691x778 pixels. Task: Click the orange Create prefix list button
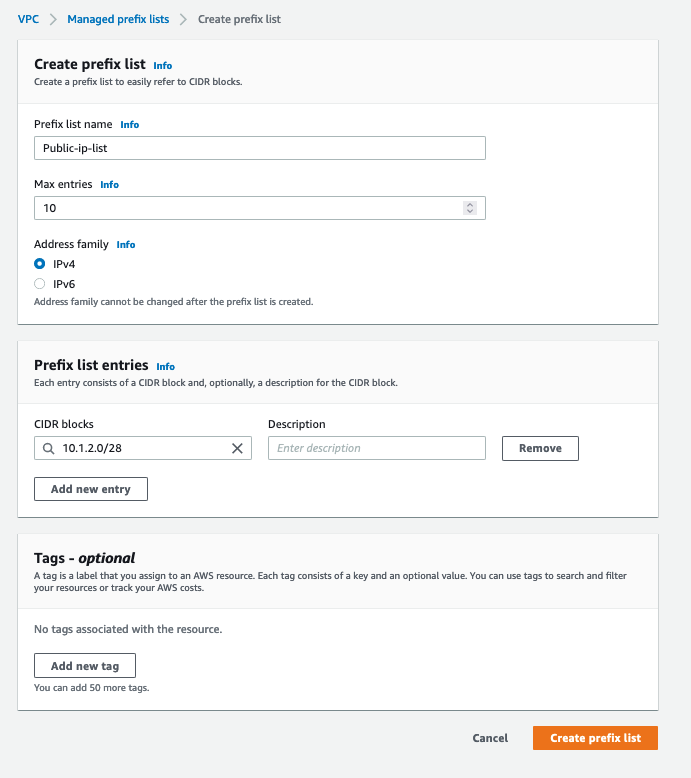tap(595, 738)
